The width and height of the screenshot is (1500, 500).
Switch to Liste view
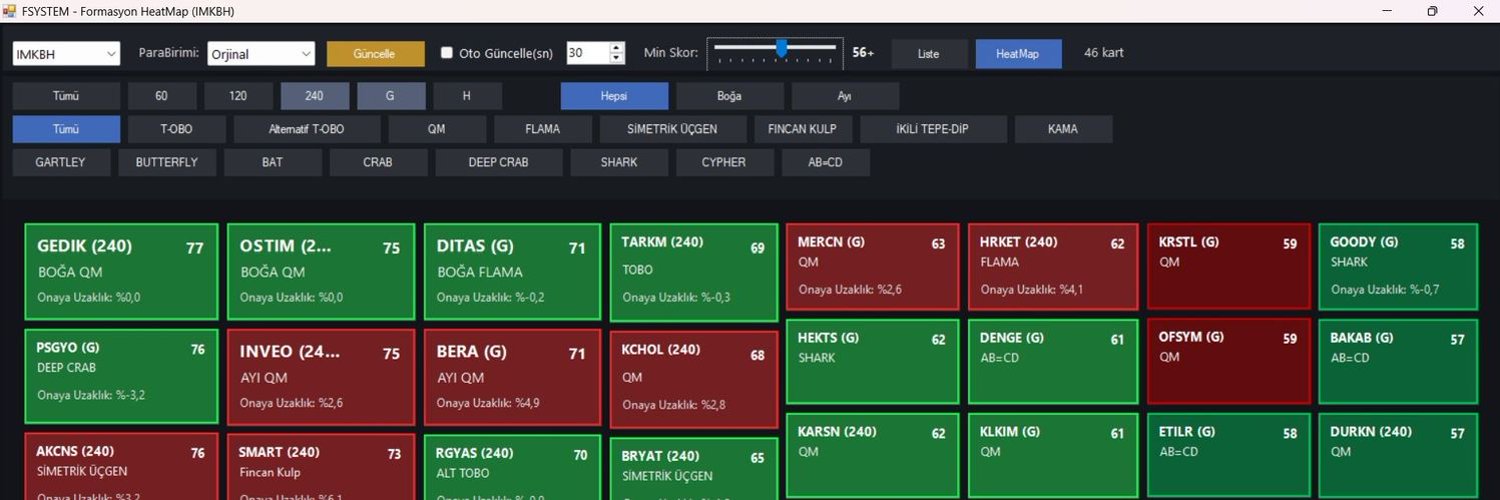(929, 54)
